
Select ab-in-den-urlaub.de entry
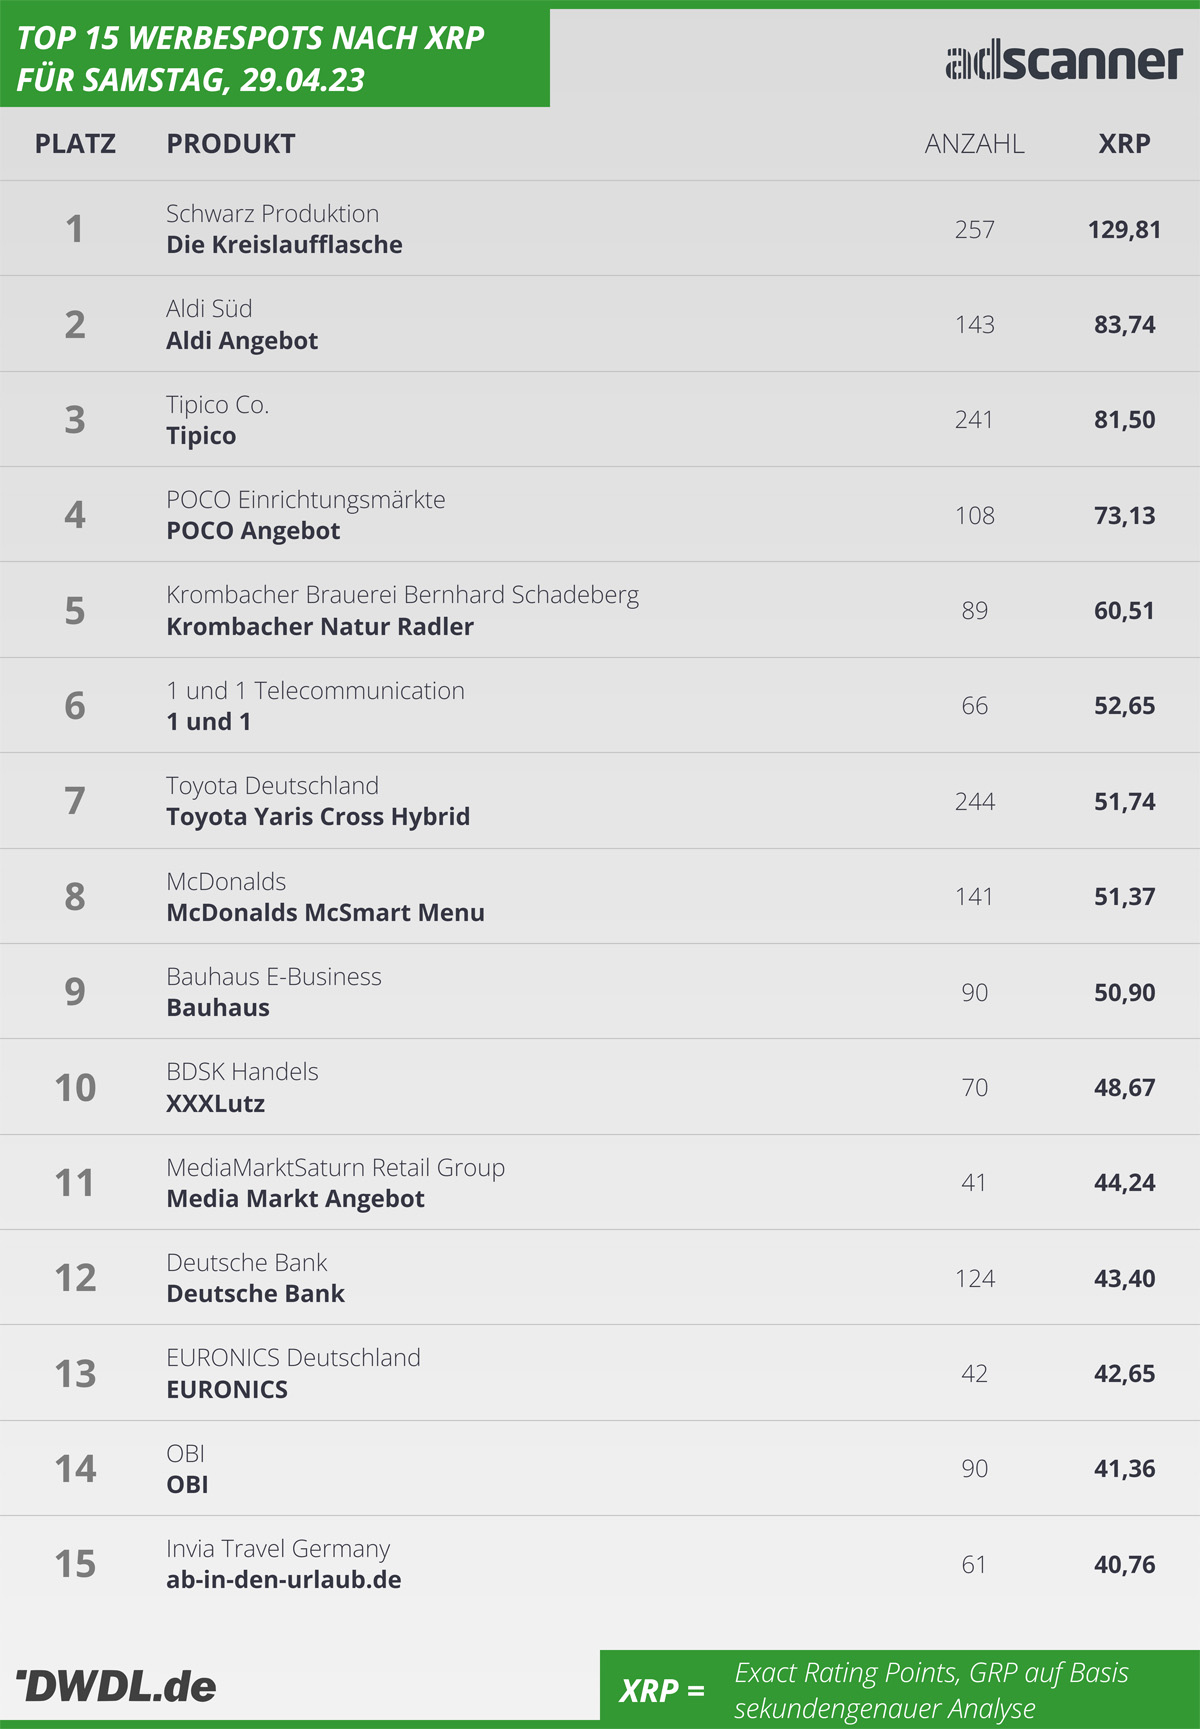coord(284,1580)
